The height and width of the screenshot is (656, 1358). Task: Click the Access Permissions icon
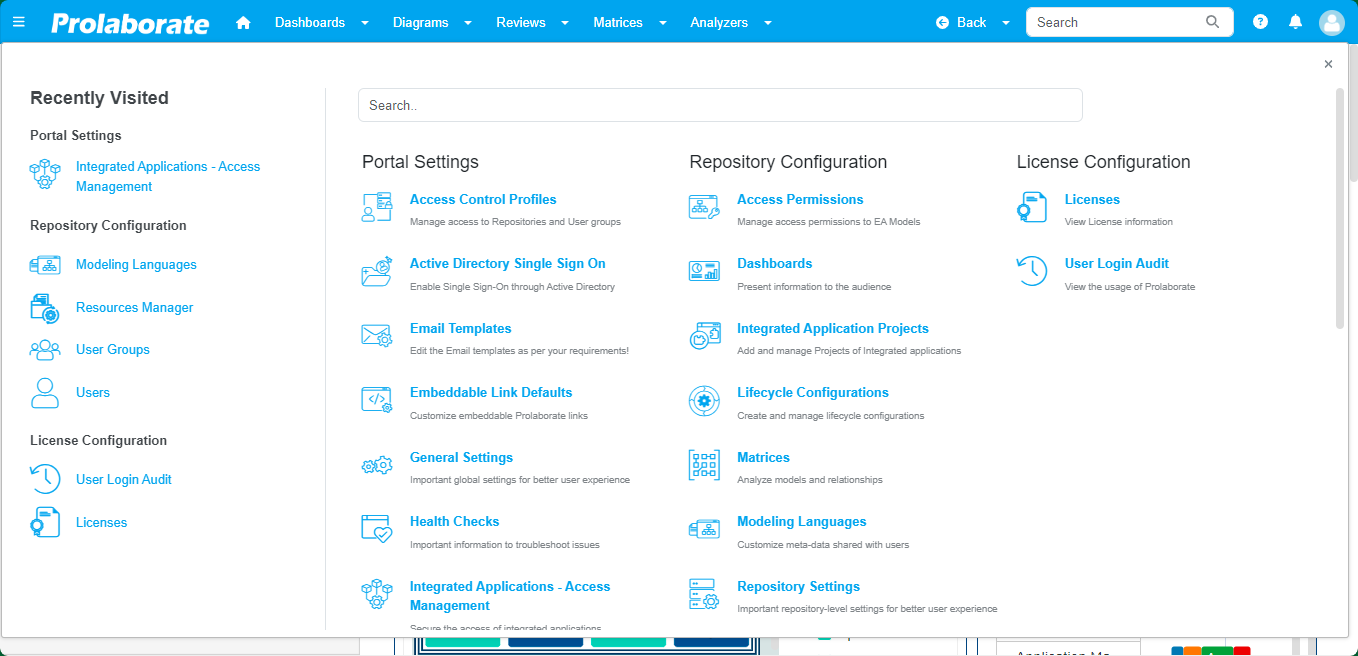click(704, 208)
